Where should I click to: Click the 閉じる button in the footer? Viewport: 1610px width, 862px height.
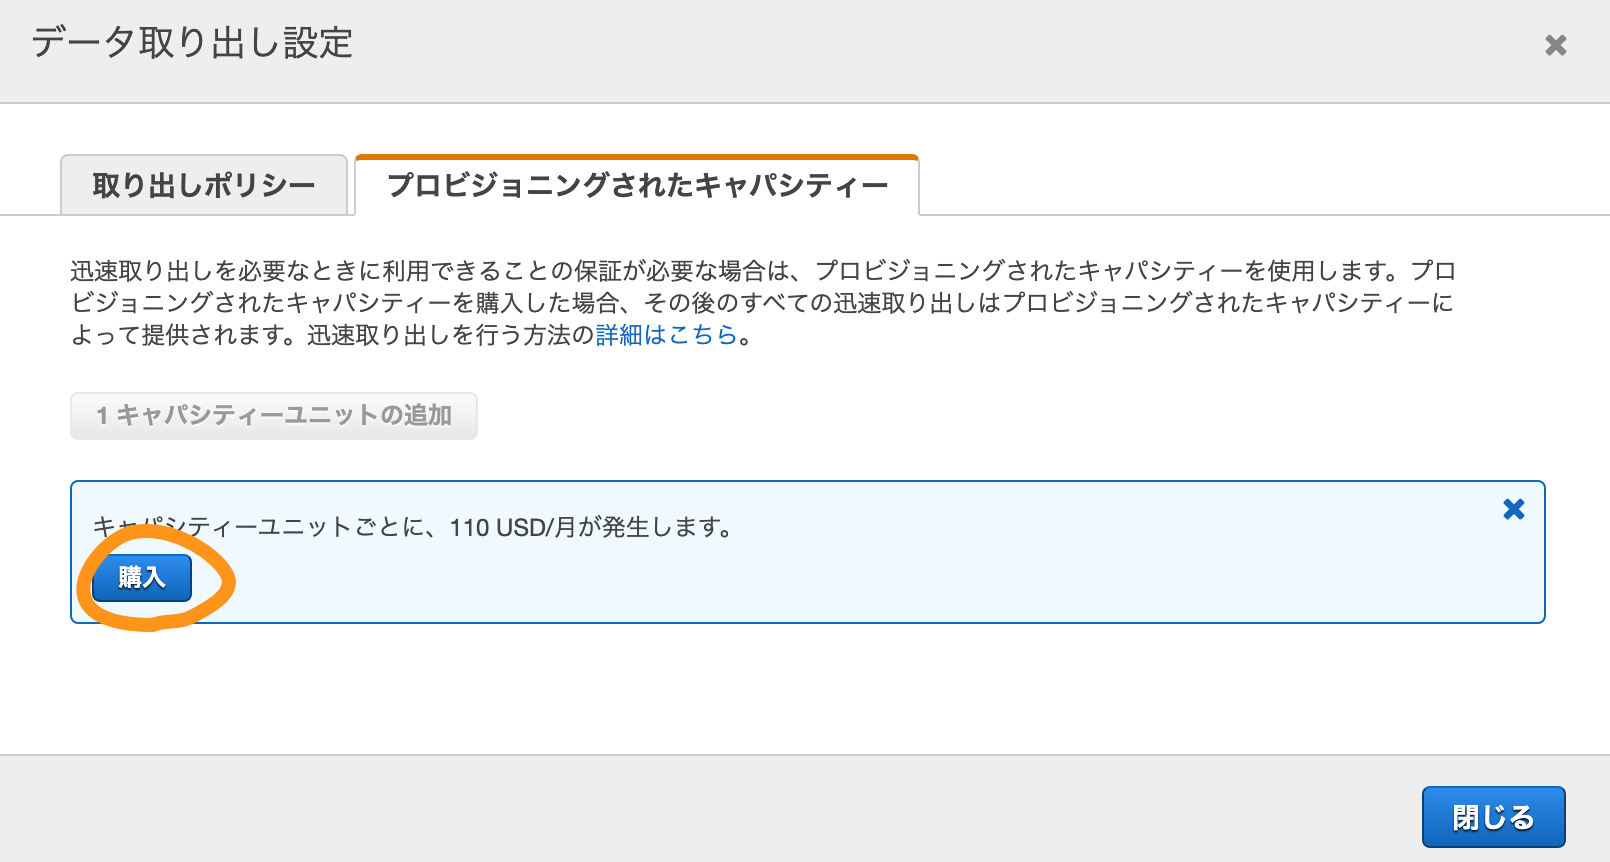pyautogui.click(x=1493, y=817)
